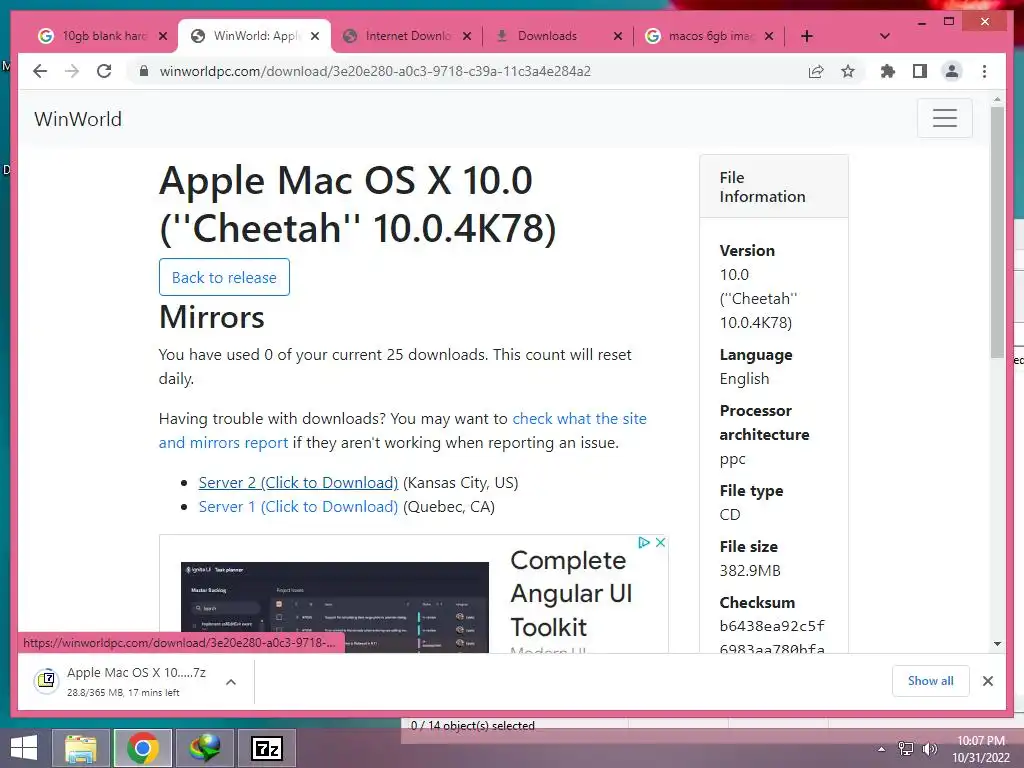
Task: Switch to the Internet Download tab
Action: pos(408,36)
